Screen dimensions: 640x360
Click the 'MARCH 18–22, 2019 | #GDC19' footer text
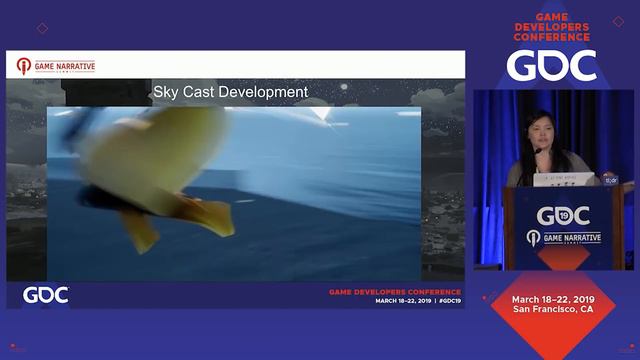(418, 301)
